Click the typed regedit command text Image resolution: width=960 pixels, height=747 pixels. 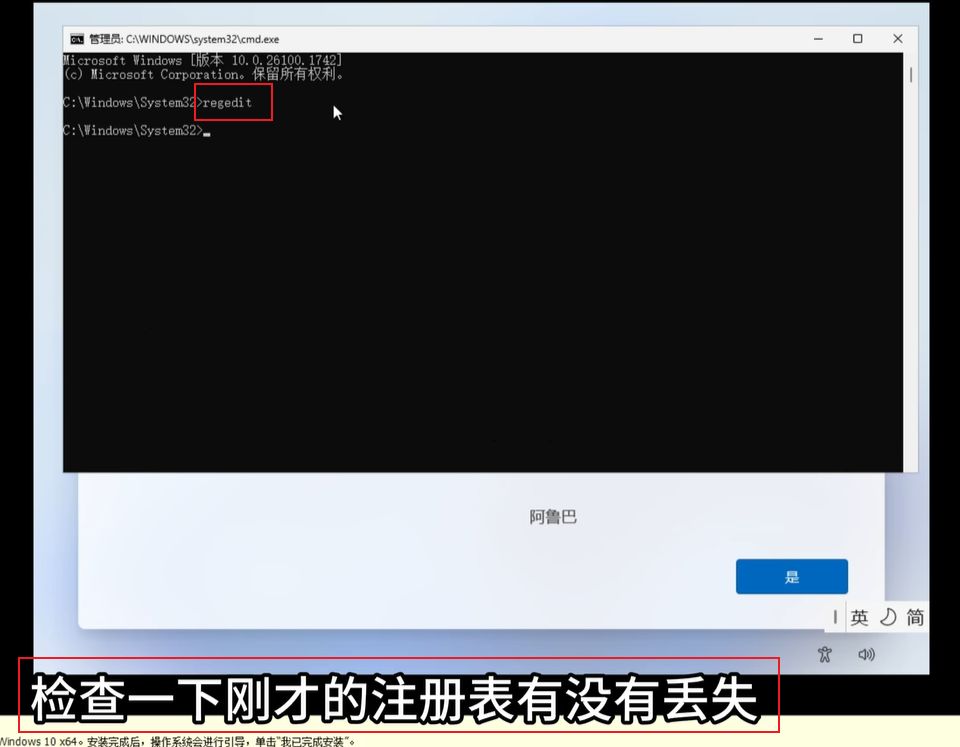(227, 103)
